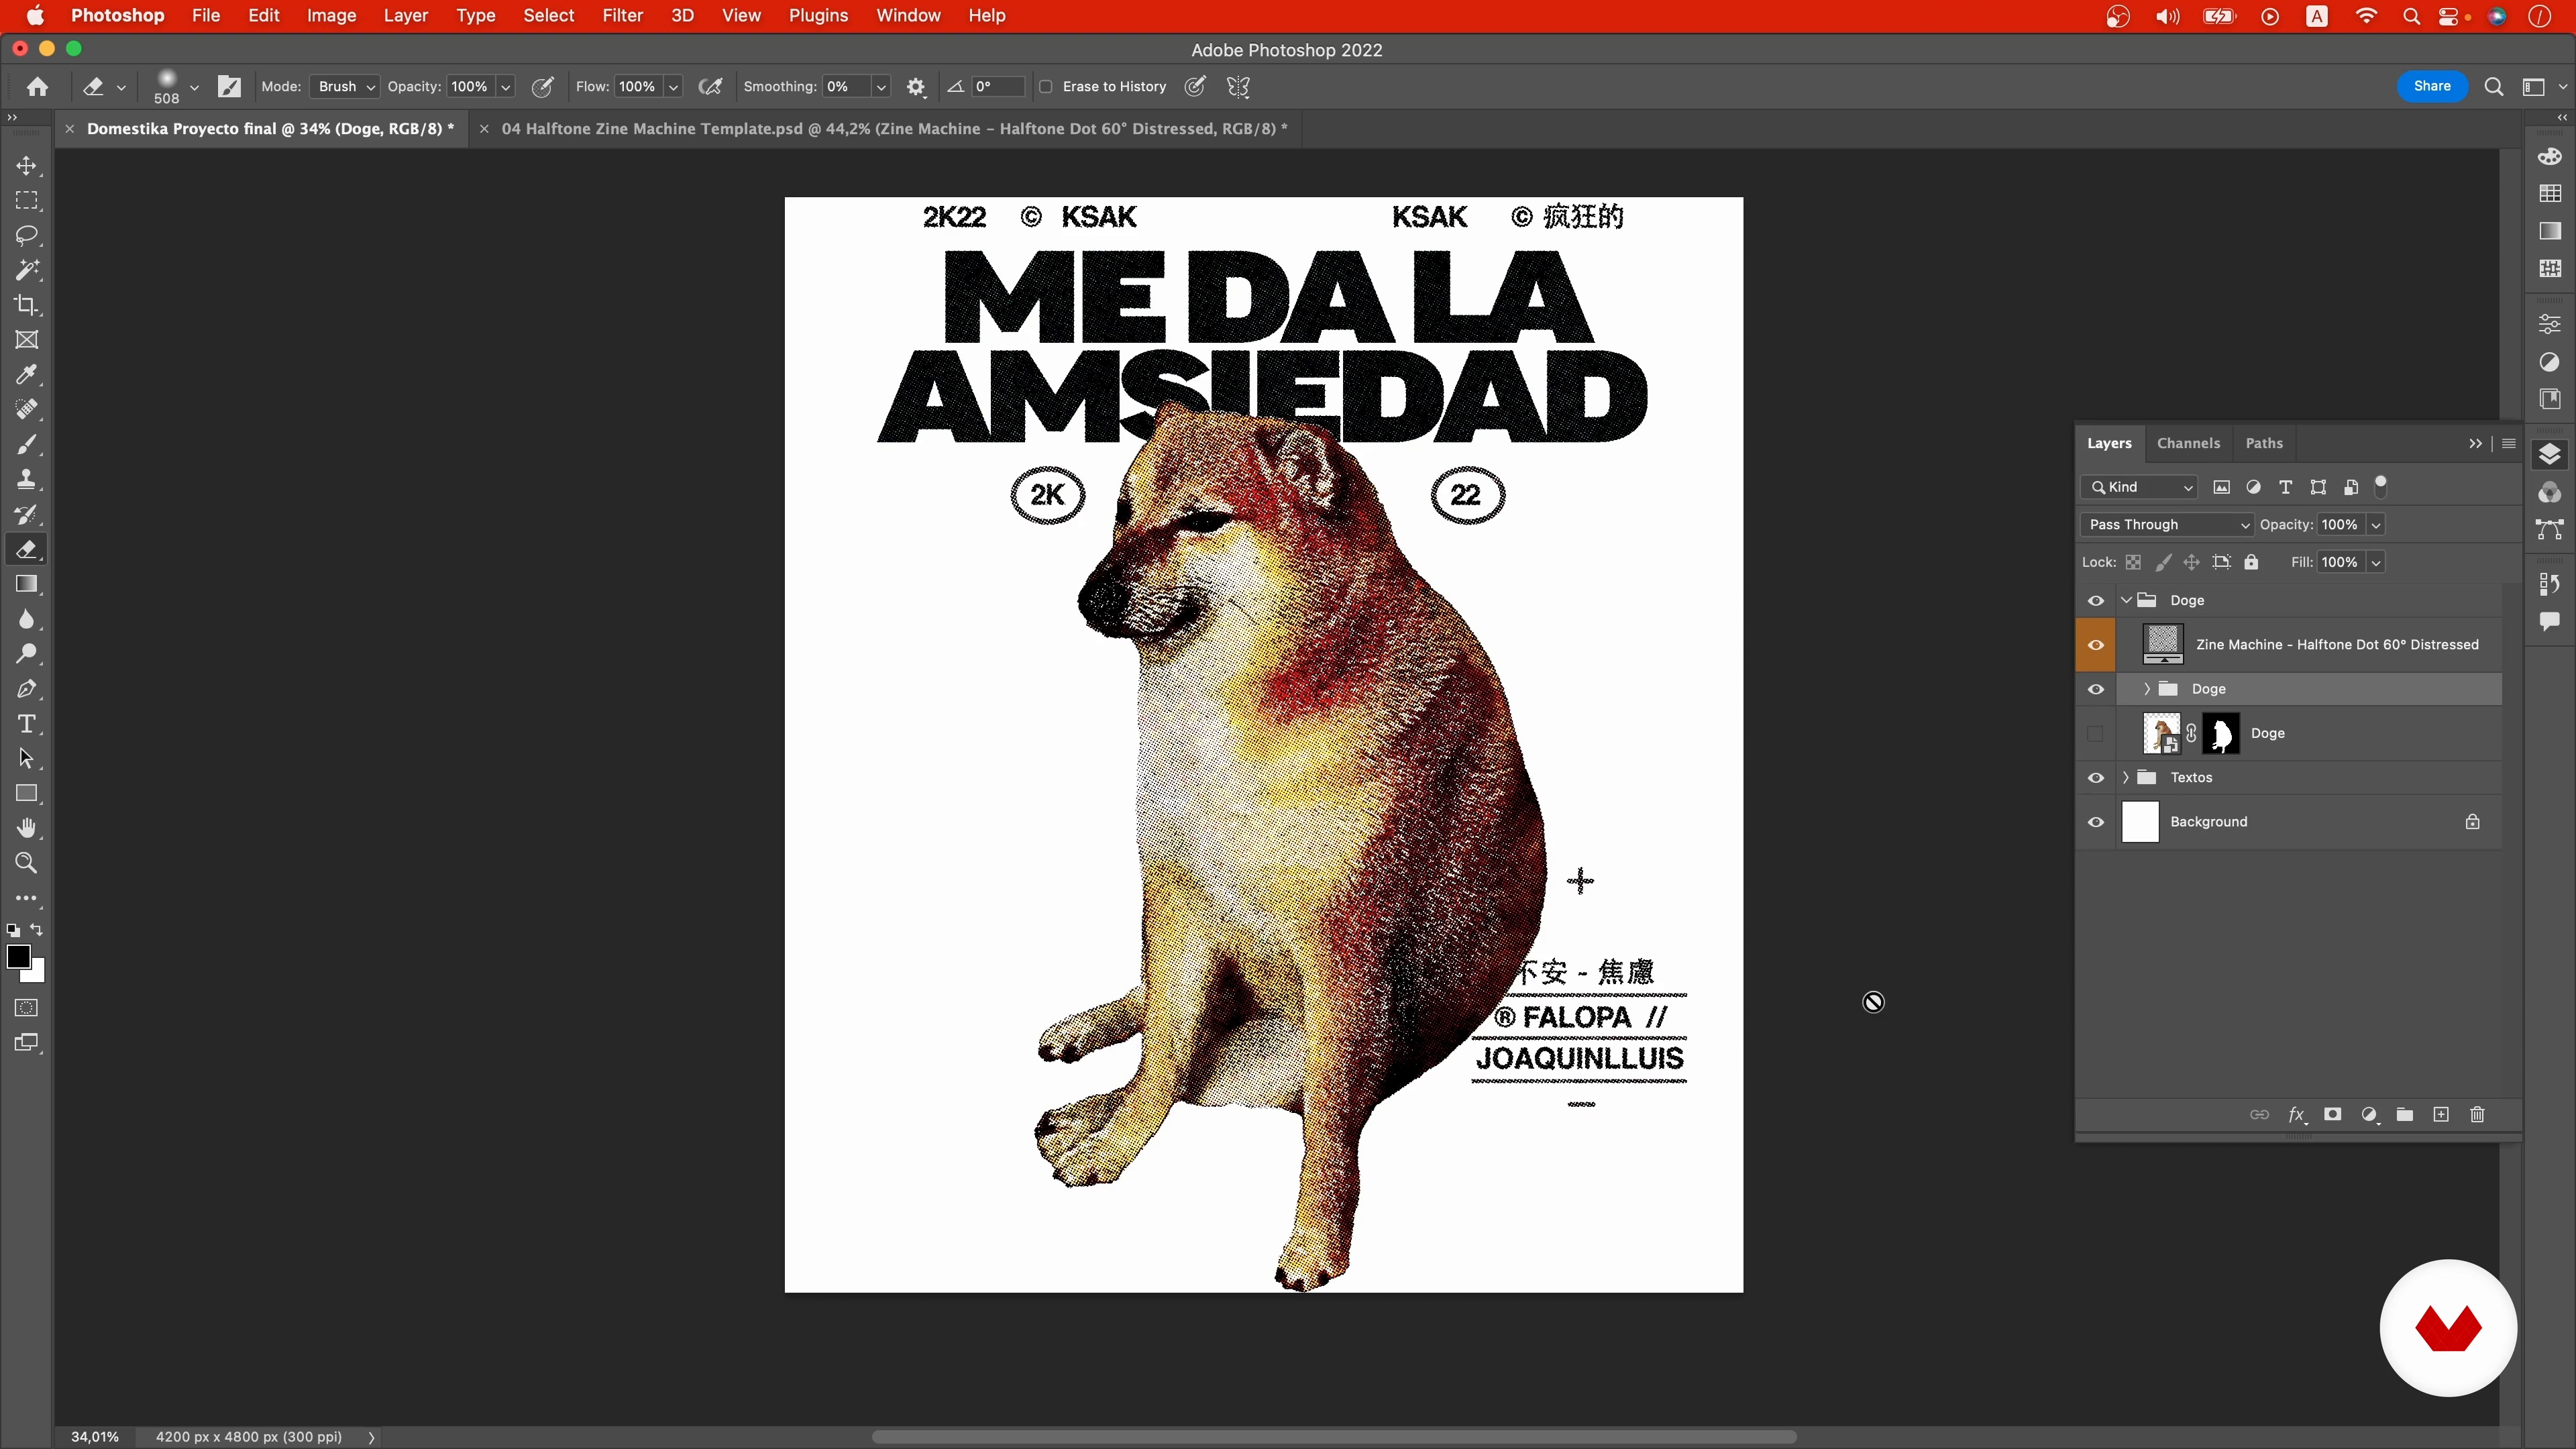
Task: Open Layers panel options menu
Action: point(2509,443)
